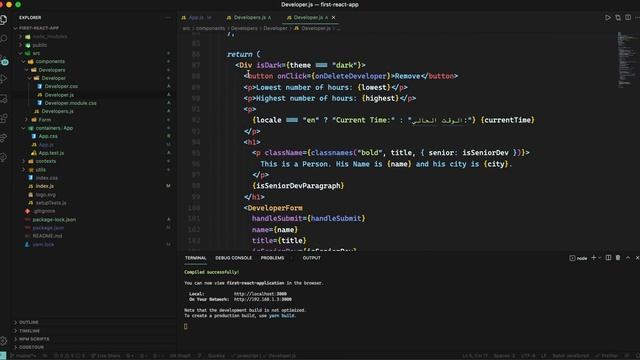The height and width of the screenshot is (360, 640).
Task: Select the TERMINAL panel tab
Action: (x=196, y=258)
